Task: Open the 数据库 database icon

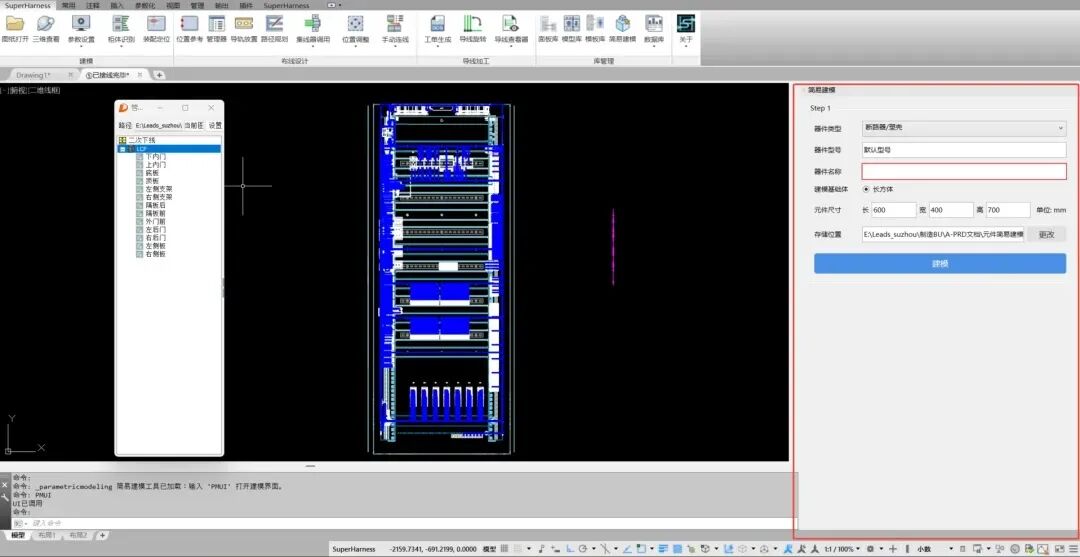Action: pos(654,24)
